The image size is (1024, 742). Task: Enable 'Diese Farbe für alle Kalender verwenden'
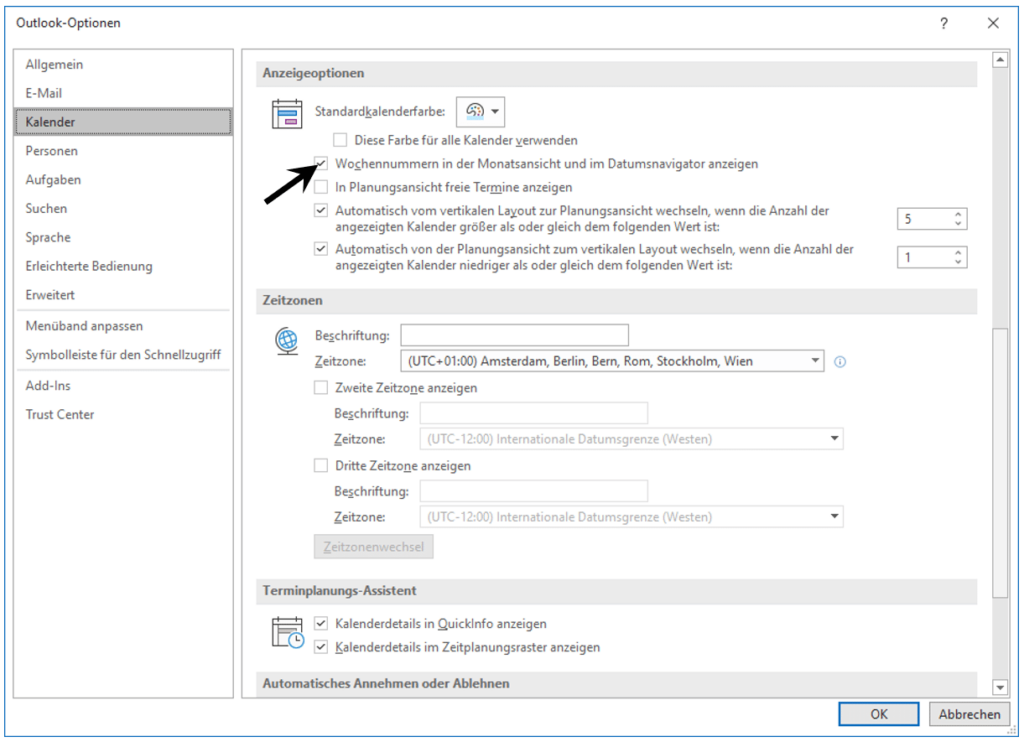pyautogui.click(x=340, y=140)
